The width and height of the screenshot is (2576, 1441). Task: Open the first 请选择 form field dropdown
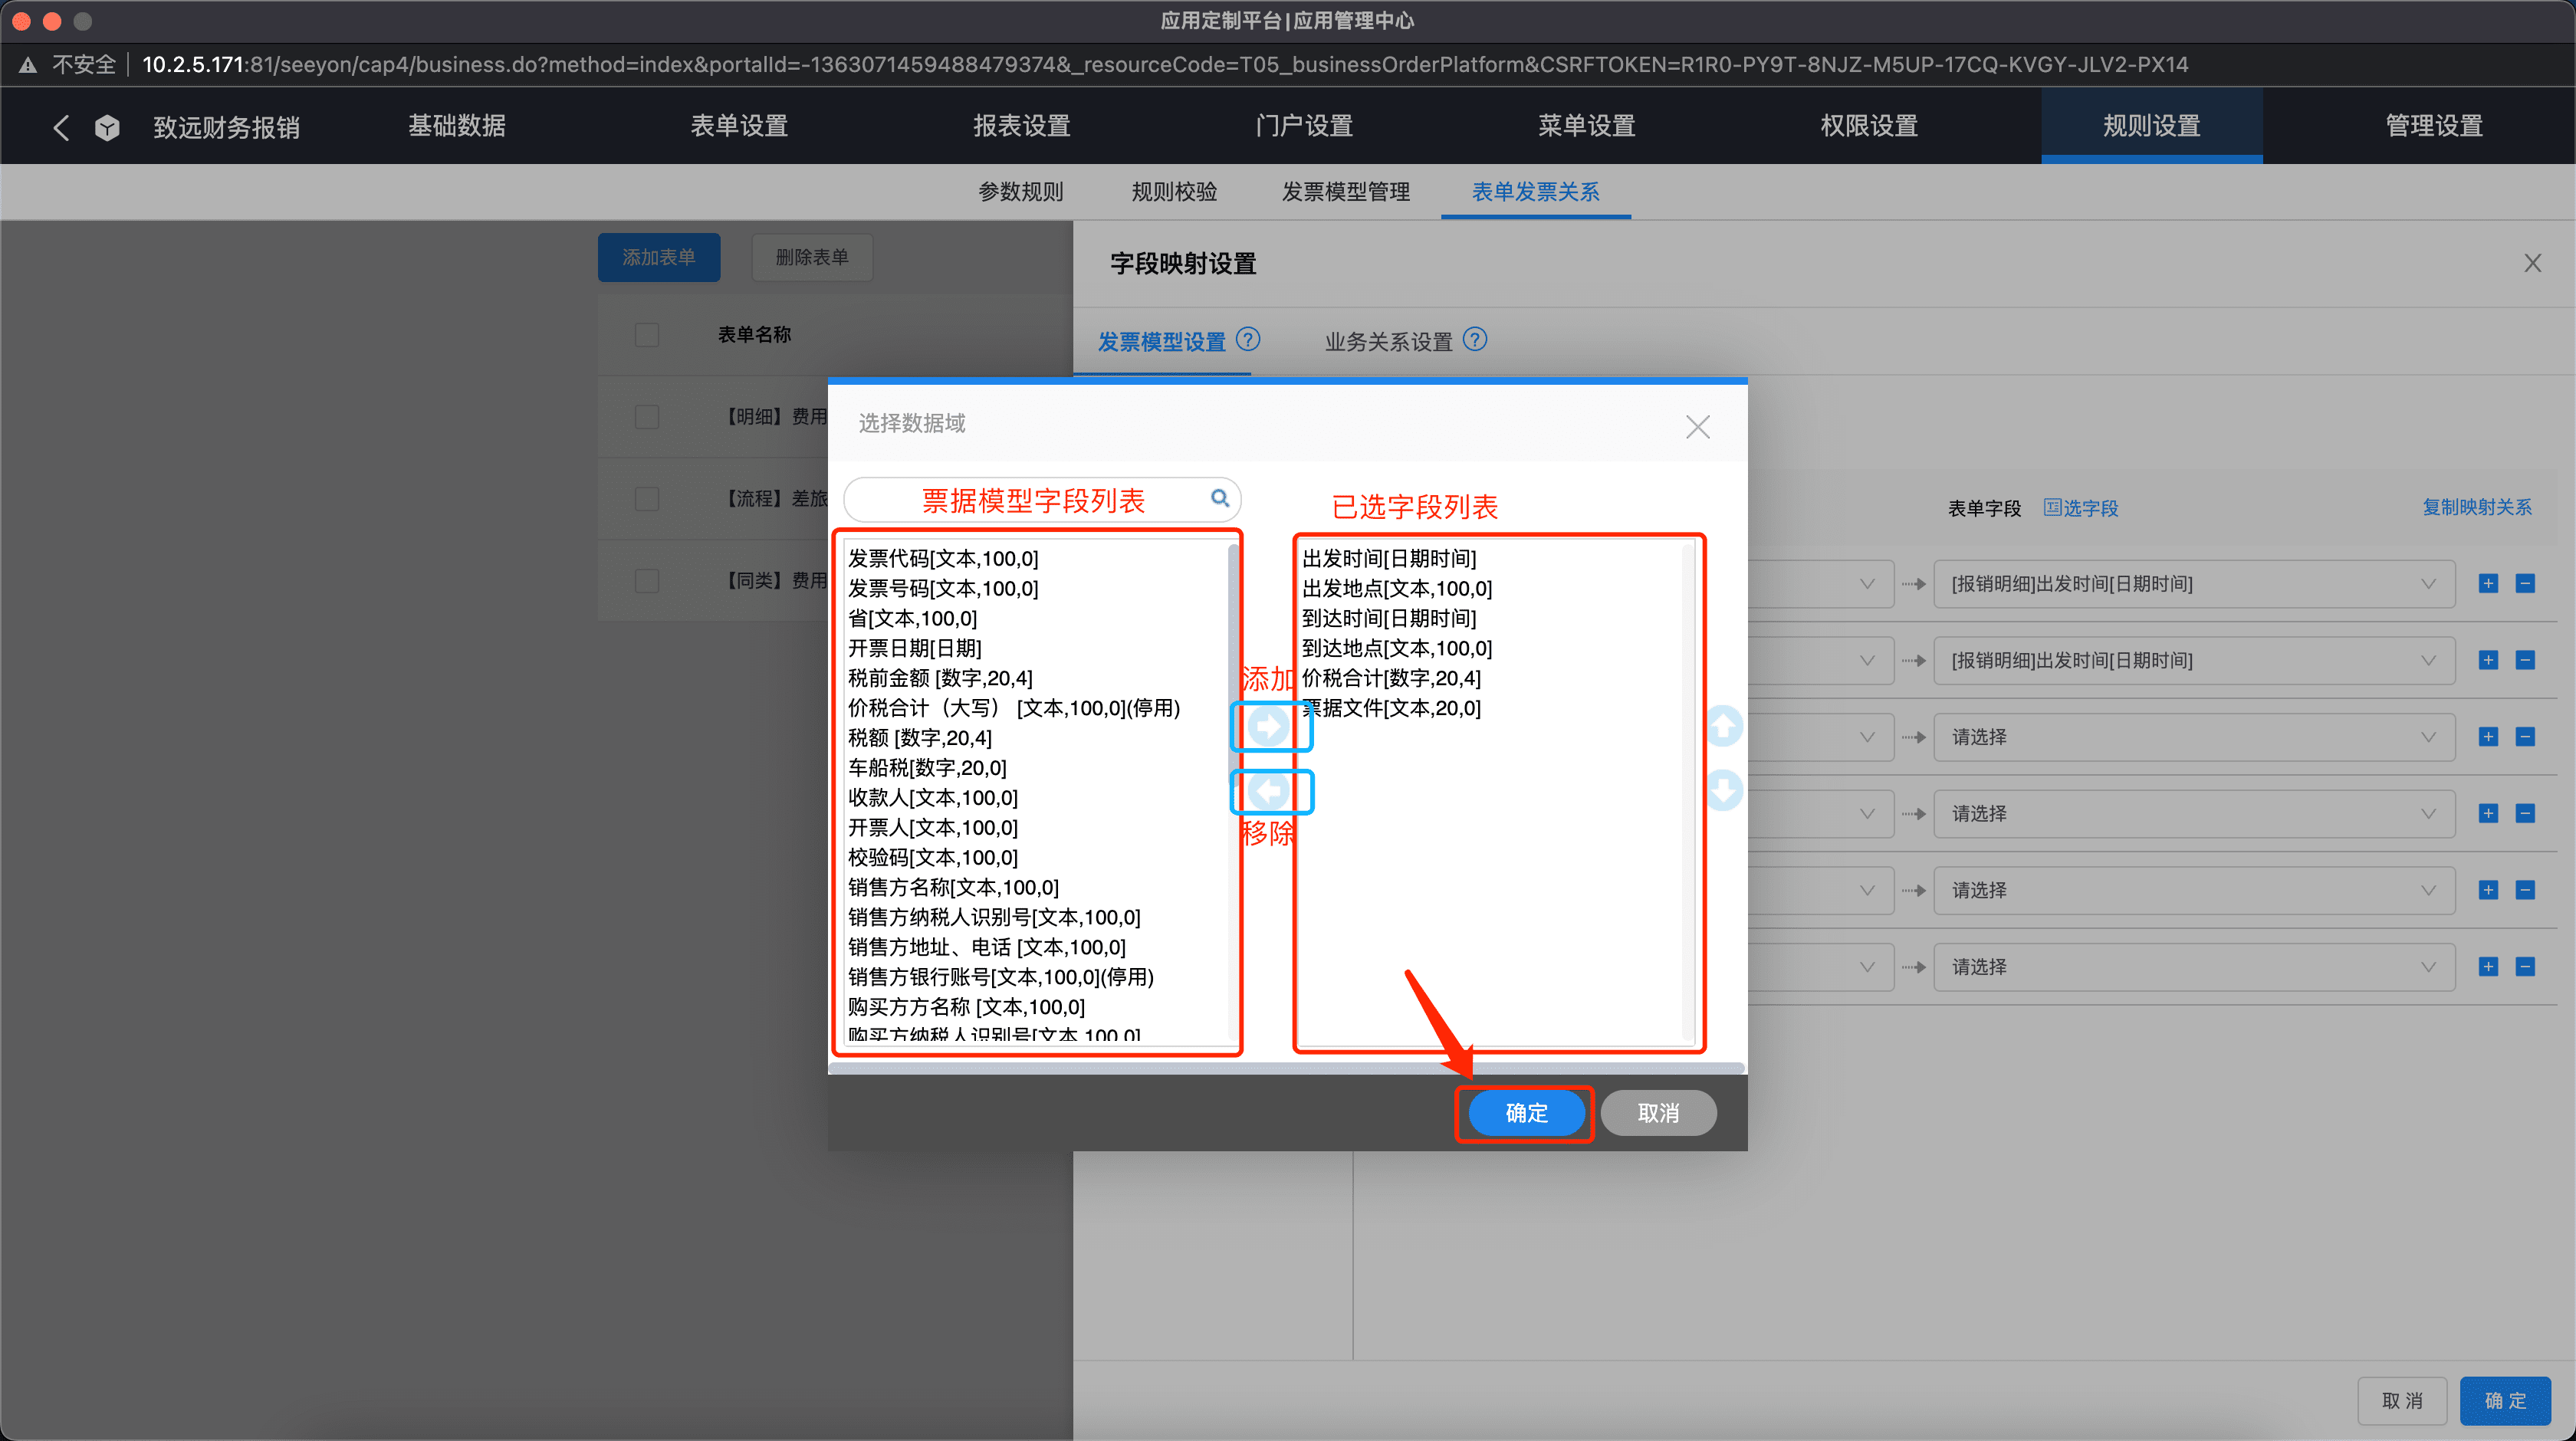click(x=2194, y=737)
